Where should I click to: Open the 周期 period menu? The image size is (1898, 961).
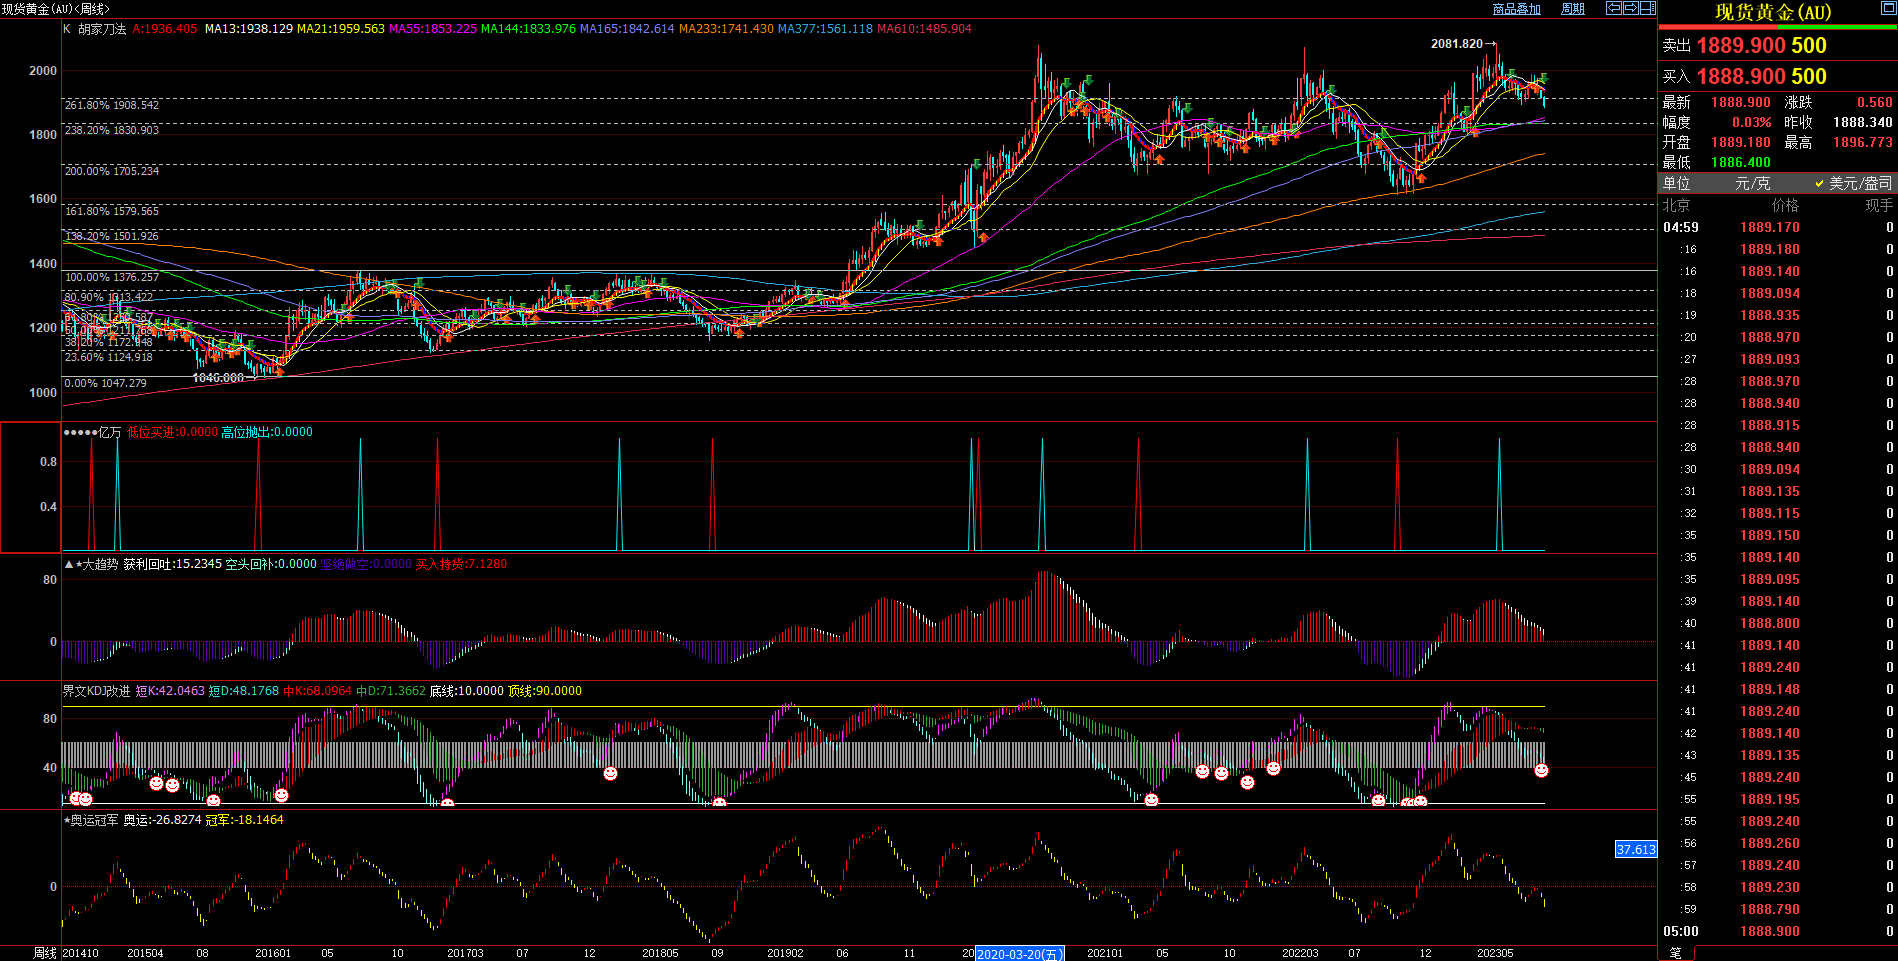click(1573, 9)
